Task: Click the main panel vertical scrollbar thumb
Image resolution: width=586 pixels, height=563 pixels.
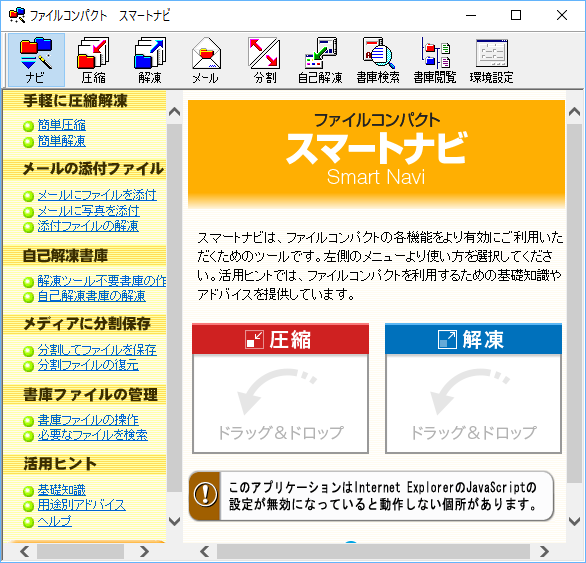Action: [x=574, y=303]
